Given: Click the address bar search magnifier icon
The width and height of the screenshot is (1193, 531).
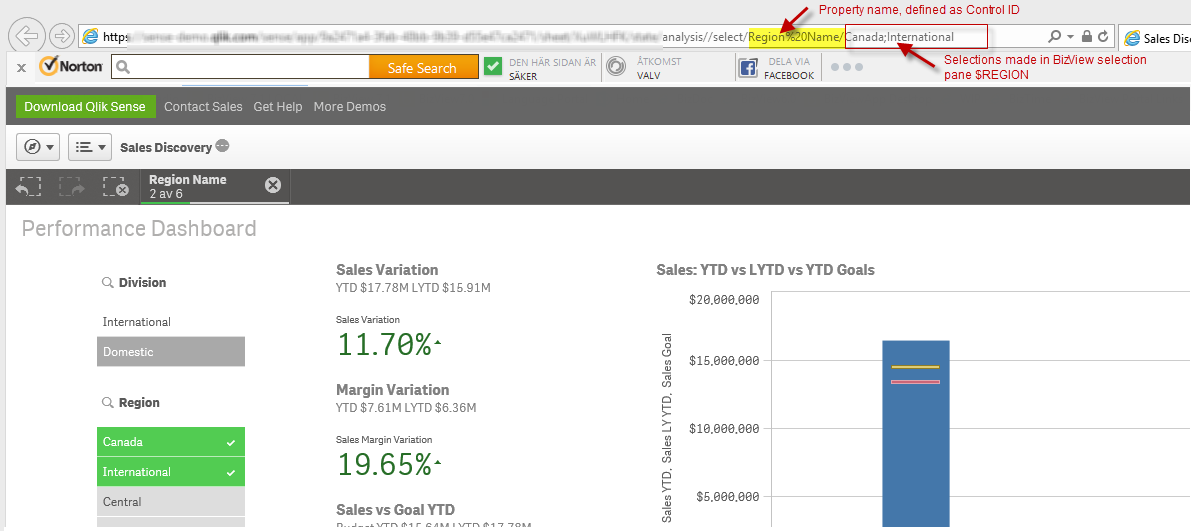Looking at the screenshot, I should 1055,37.
